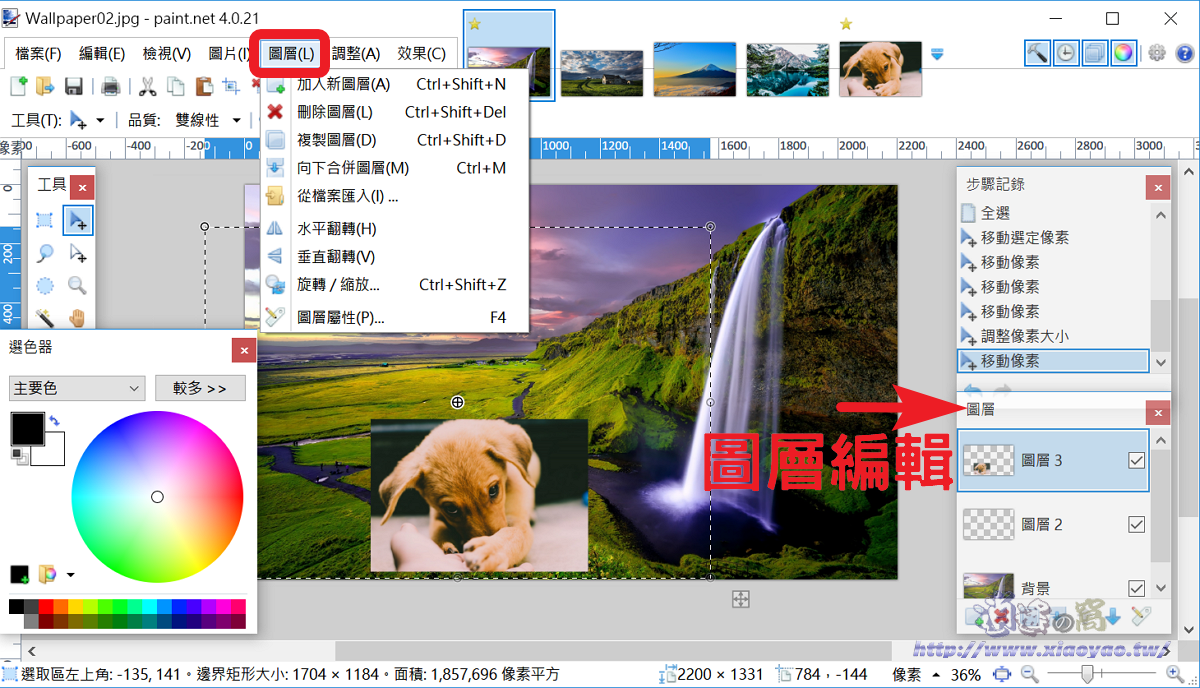The height and width of the screenshot is (688, 1200).
Task: Select 調整像素大小 history entry
Action: click(1053, 336)
